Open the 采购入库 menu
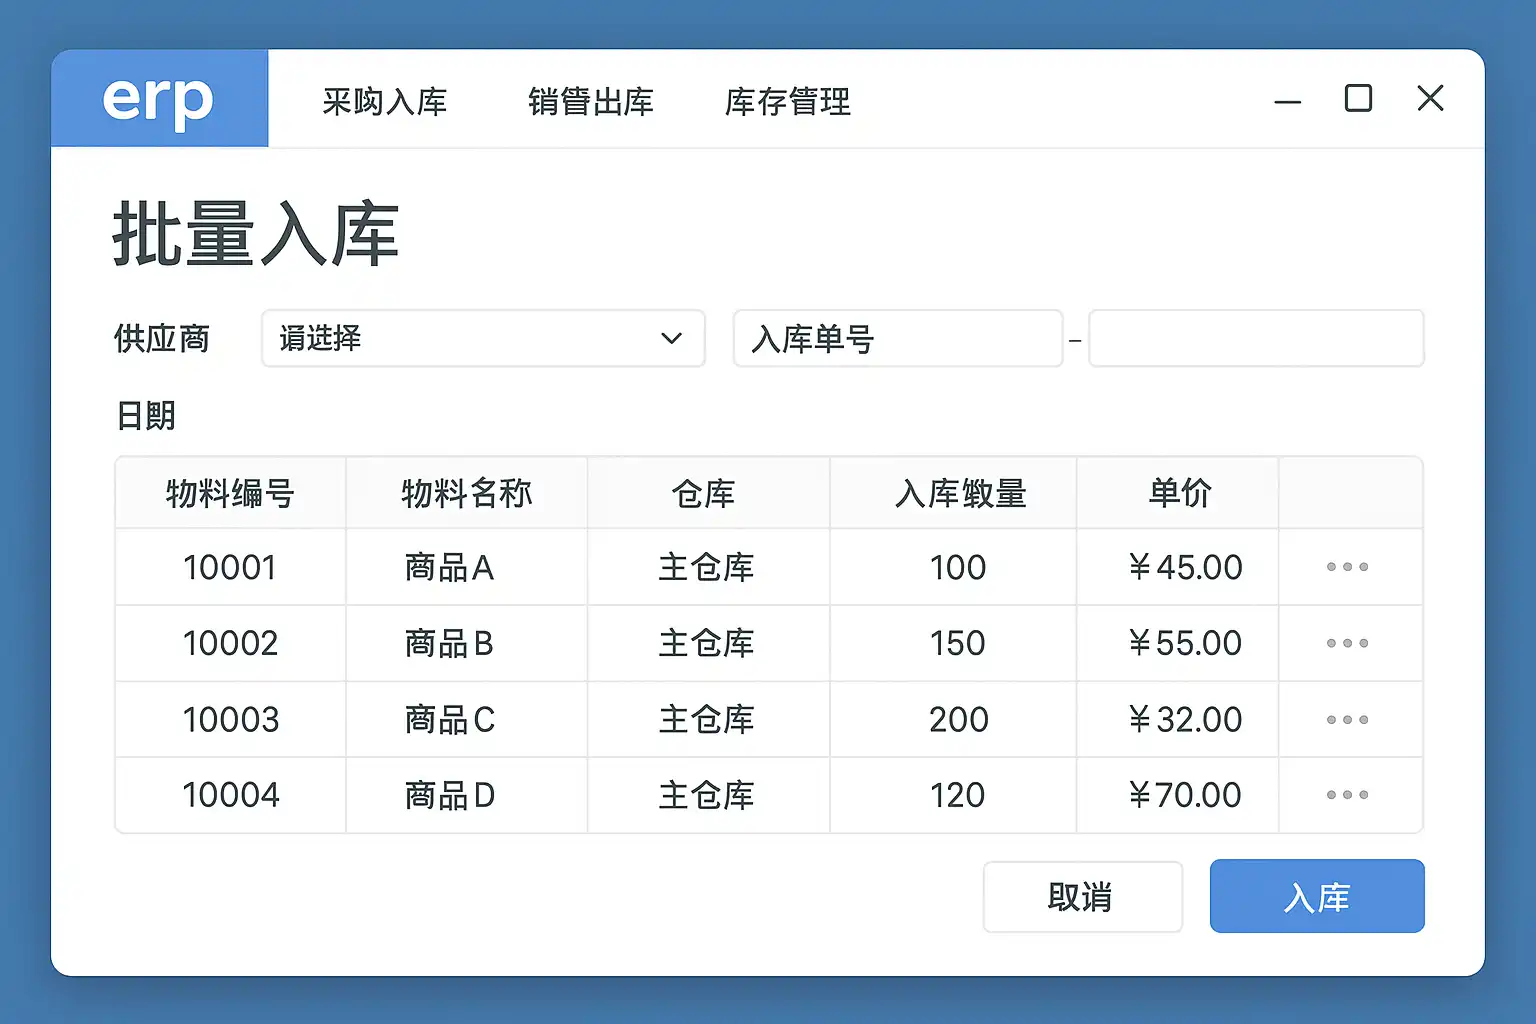The image size is (1536, 1024). click(x=384, y=102)
